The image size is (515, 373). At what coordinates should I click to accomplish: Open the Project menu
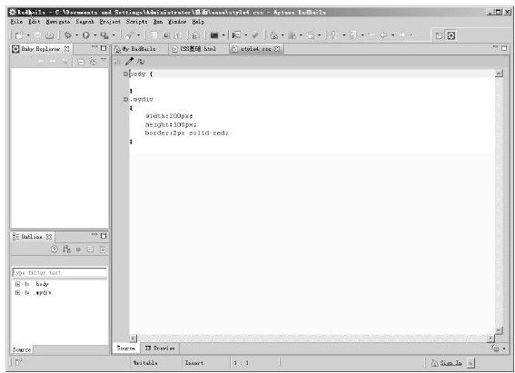110,22
